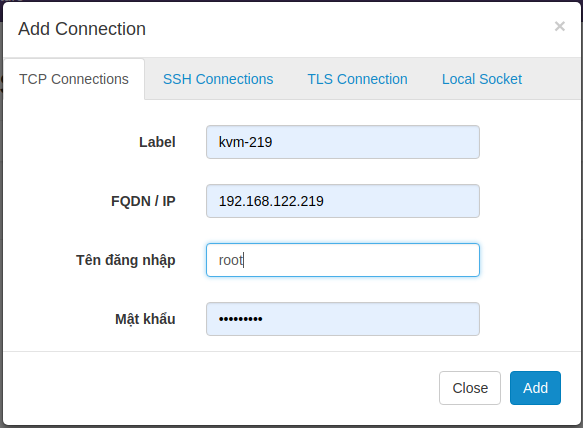This screenshot has width=583, height=428.
Task: Click the bold "Label" field caption
Action: [157, 142]
